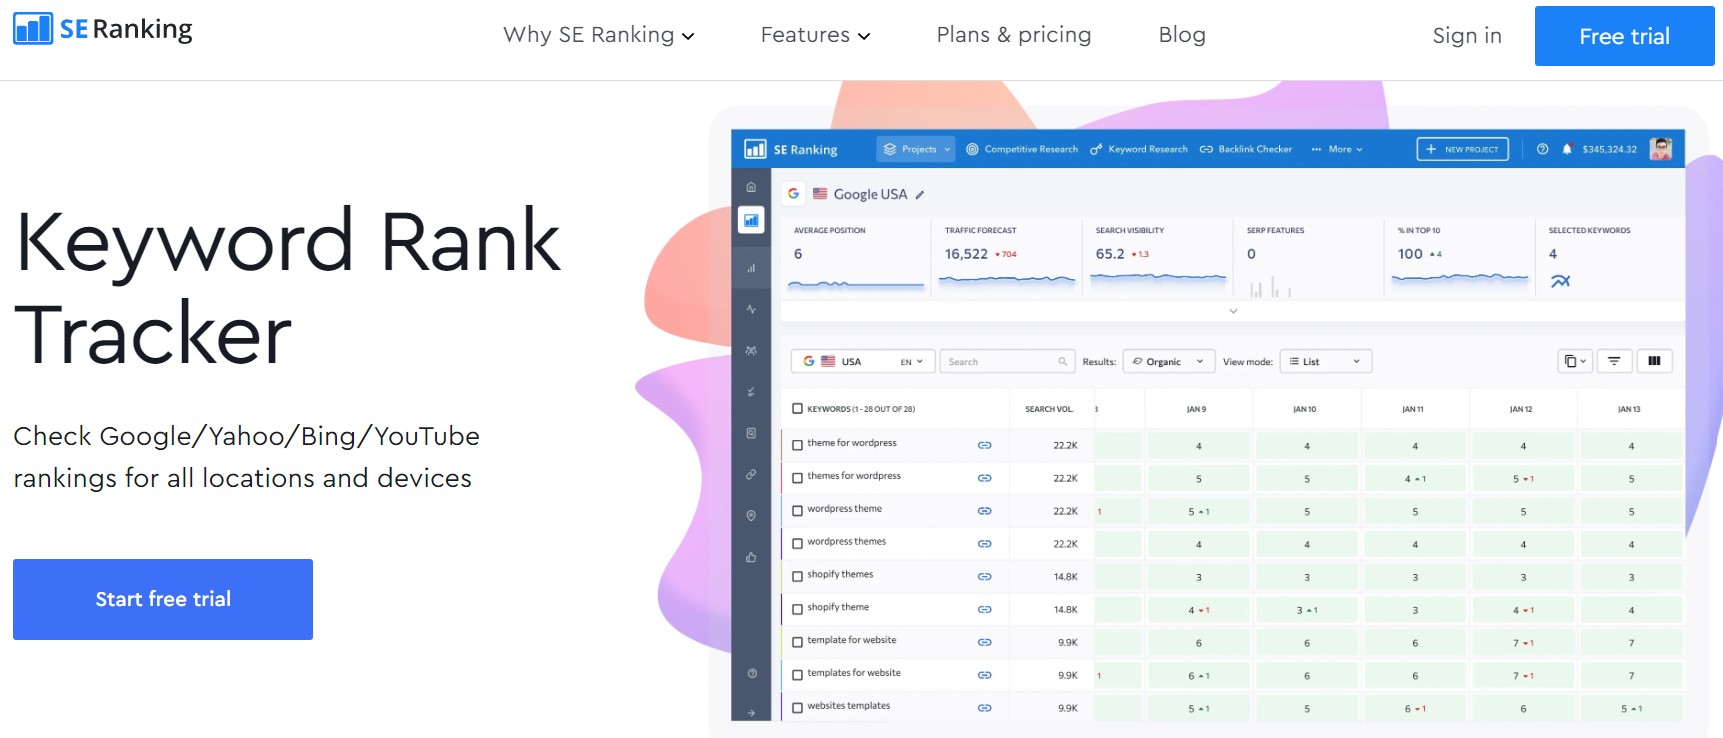The height and width of the screenshot is (738, 1723).
Task: Click the SE Ranking logo icon
Action: tap(33, 29)
